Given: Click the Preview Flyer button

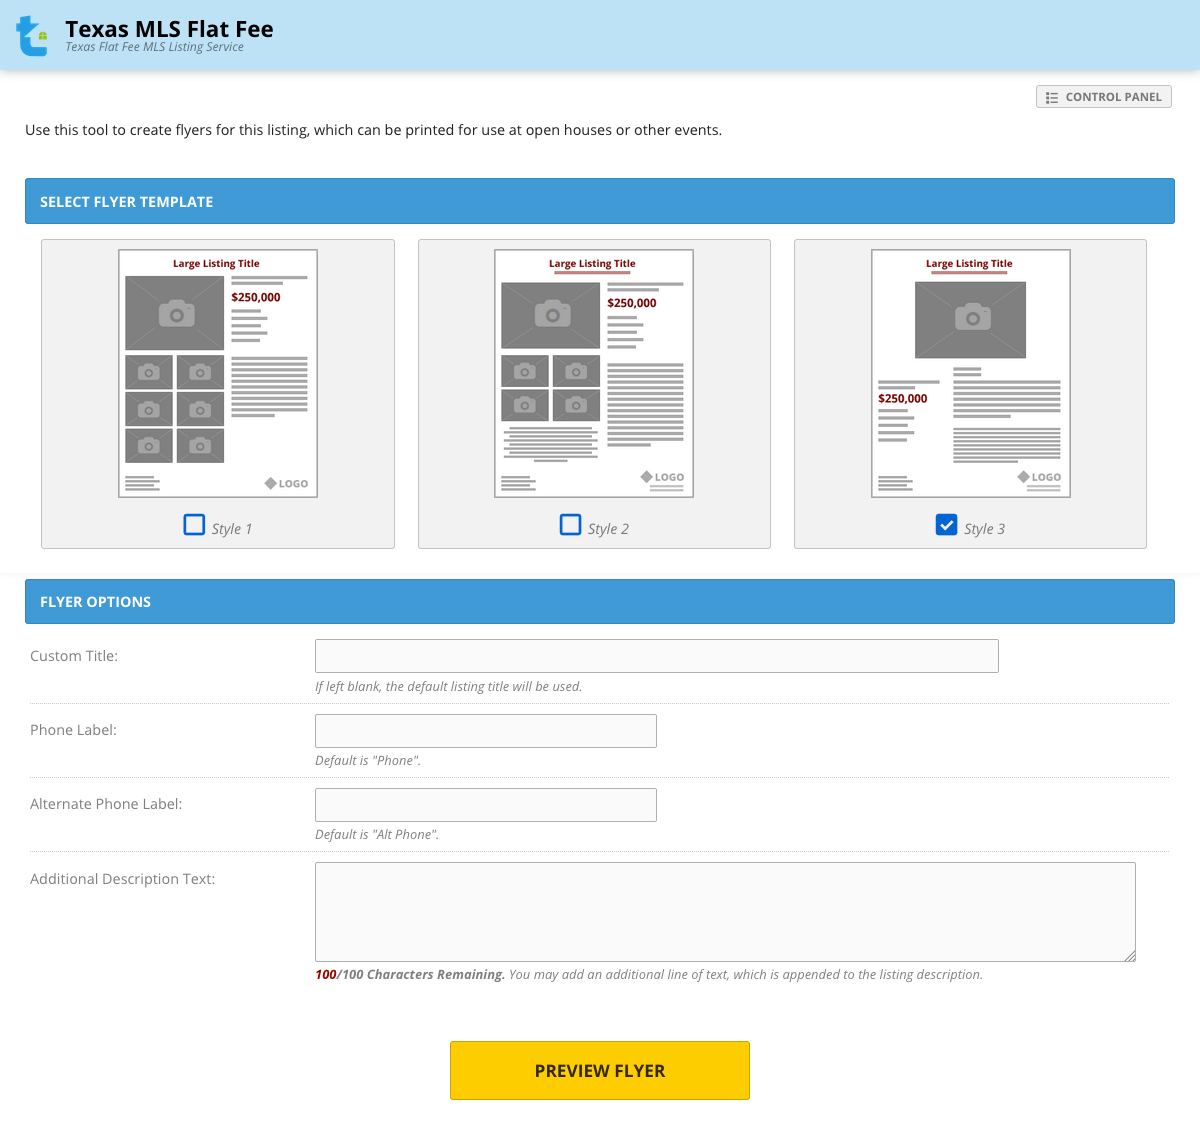Looking at the screenshot, I should point(600,1070).
